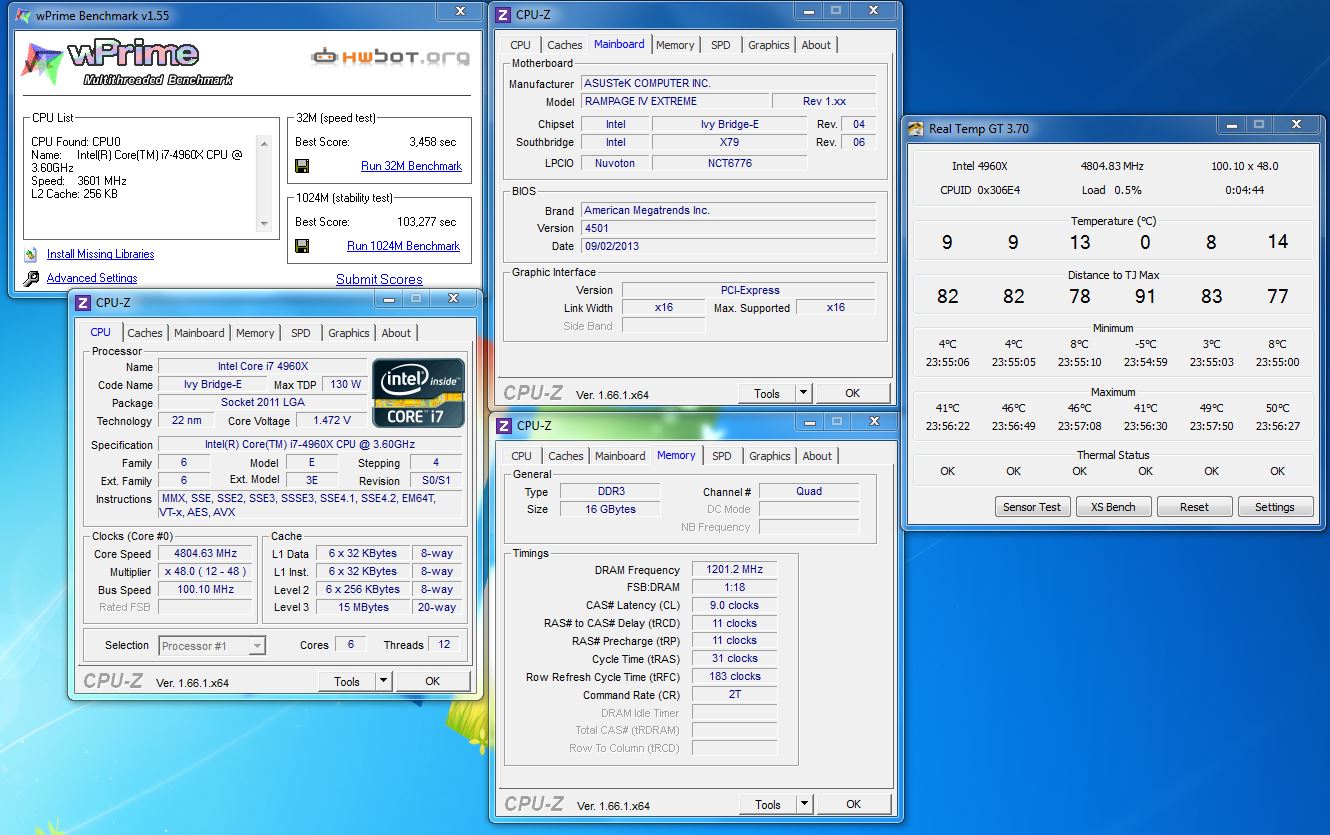Click the CPU-Z CPU window title icon
Image resolution: width=1330 pixels, height=835 pixels.
click(x=83, y=303)
